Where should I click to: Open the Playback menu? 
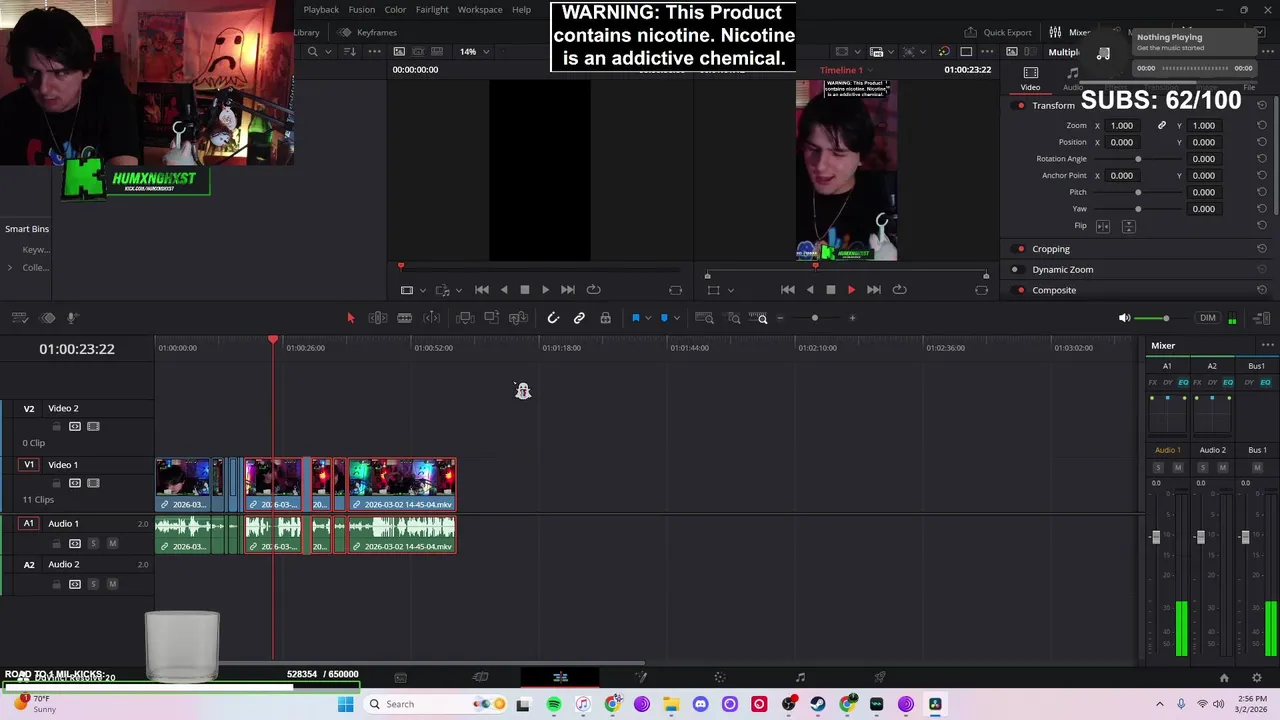coord(321,10)
